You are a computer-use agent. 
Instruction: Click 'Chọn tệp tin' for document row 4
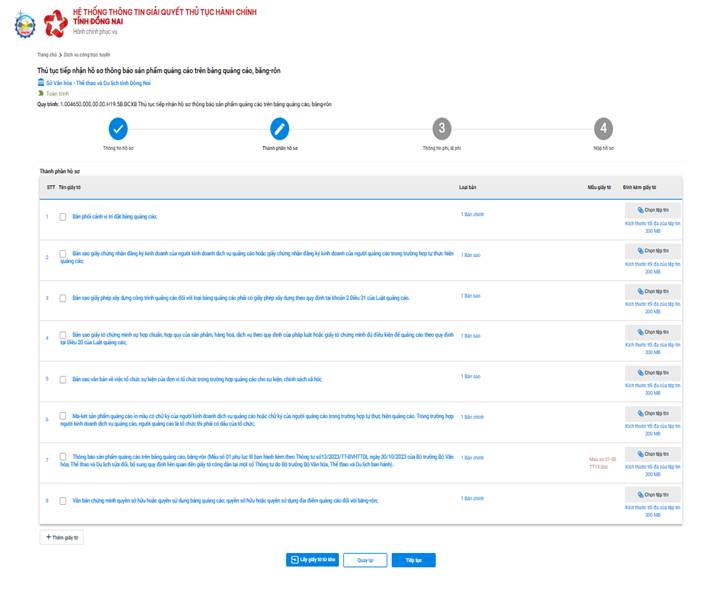pos(652,333)
